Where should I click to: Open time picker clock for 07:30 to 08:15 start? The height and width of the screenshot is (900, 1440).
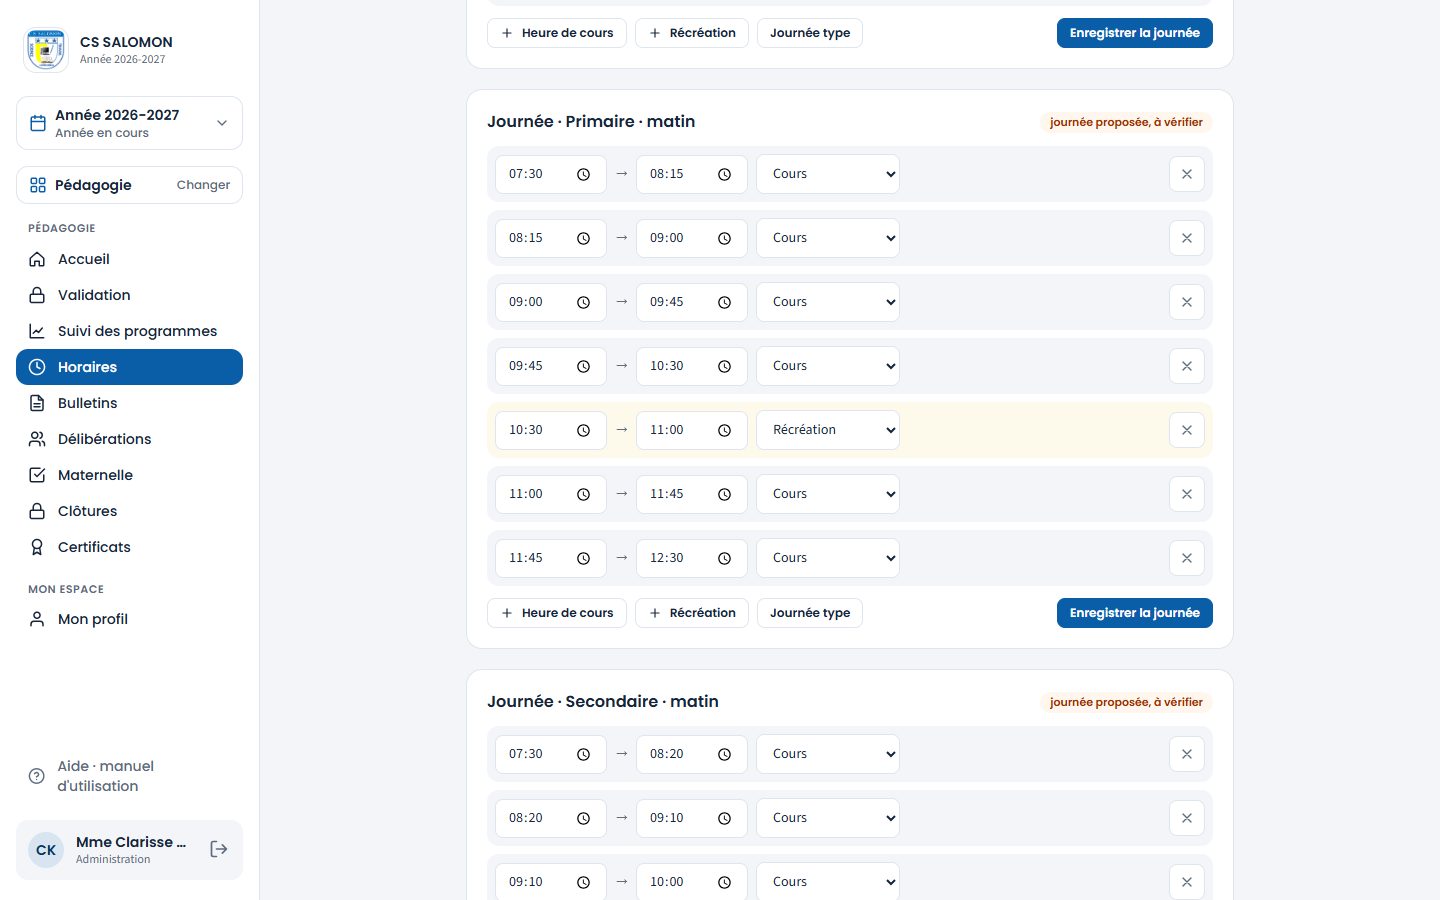(584, 174)
